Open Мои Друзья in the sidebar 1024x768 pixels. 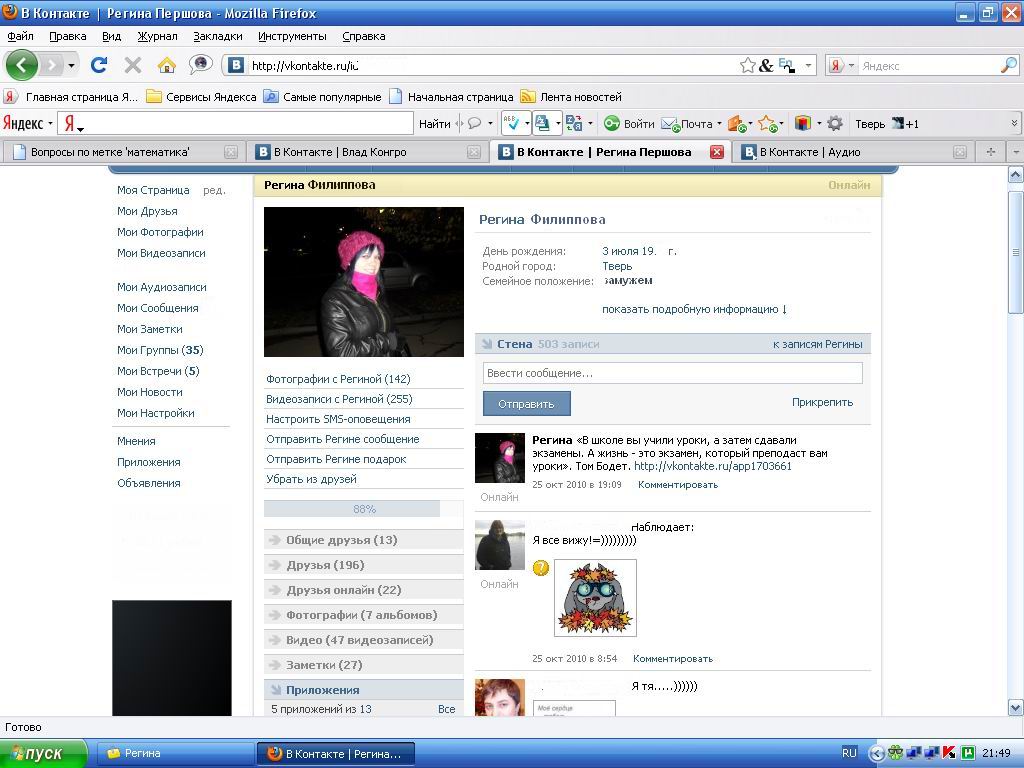coord(147,211)
